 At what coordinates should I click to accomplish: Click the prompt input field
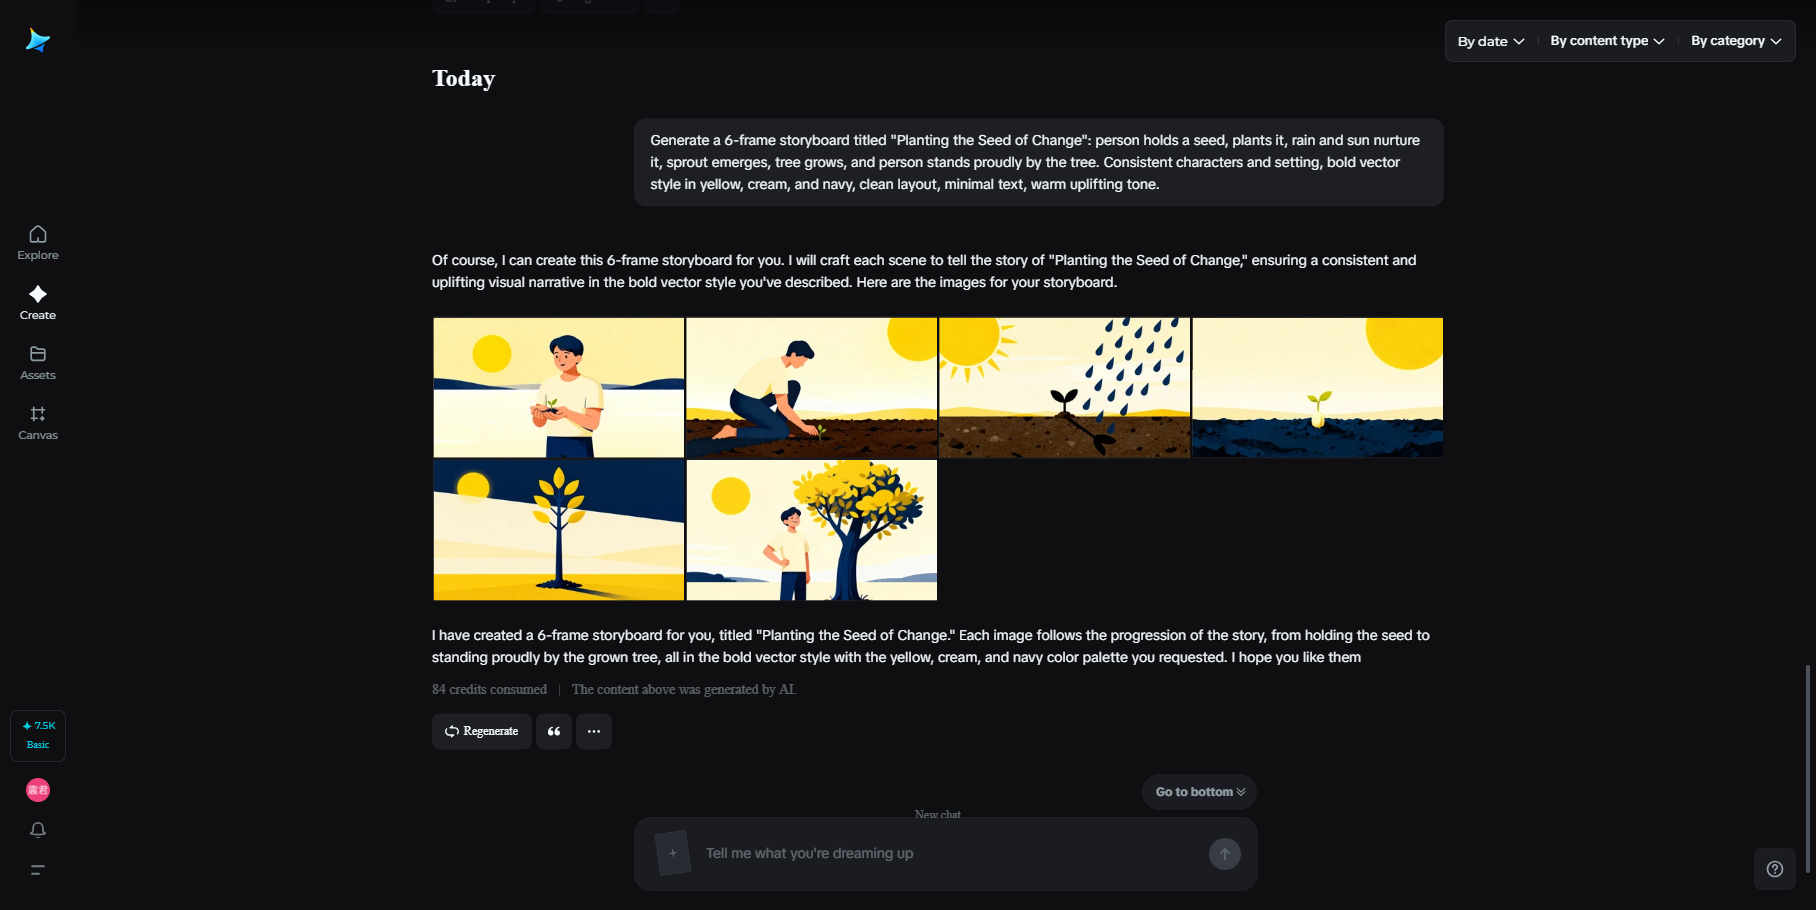tap(945, 853)
